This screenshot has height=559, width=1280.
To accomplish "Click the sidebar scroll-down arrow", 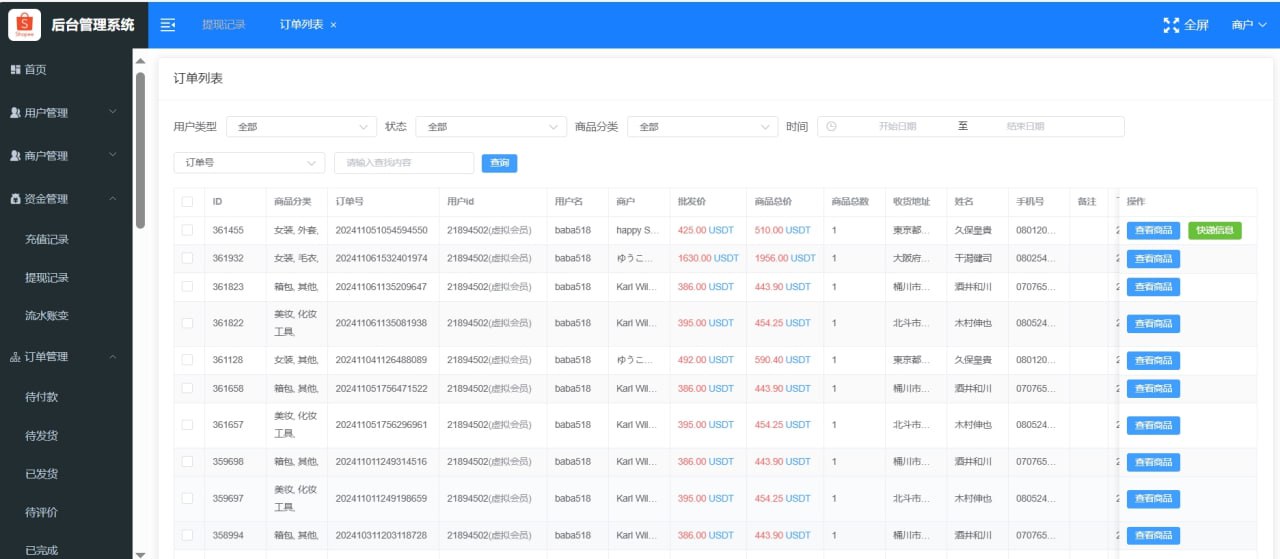I will pyautogui.click(x=140, y=553).
